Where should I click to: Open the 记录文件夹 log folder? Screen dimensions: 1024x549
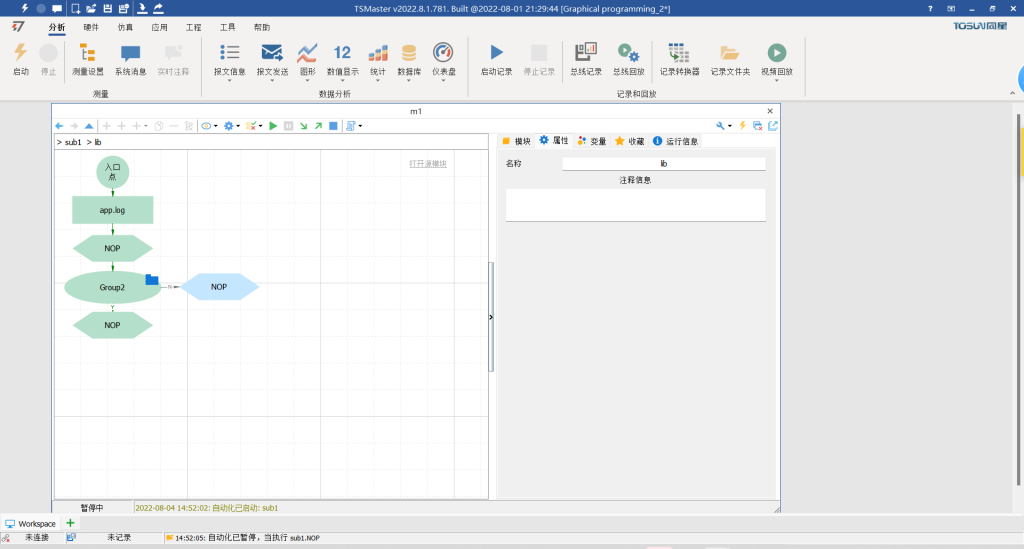tap(730, 53)
